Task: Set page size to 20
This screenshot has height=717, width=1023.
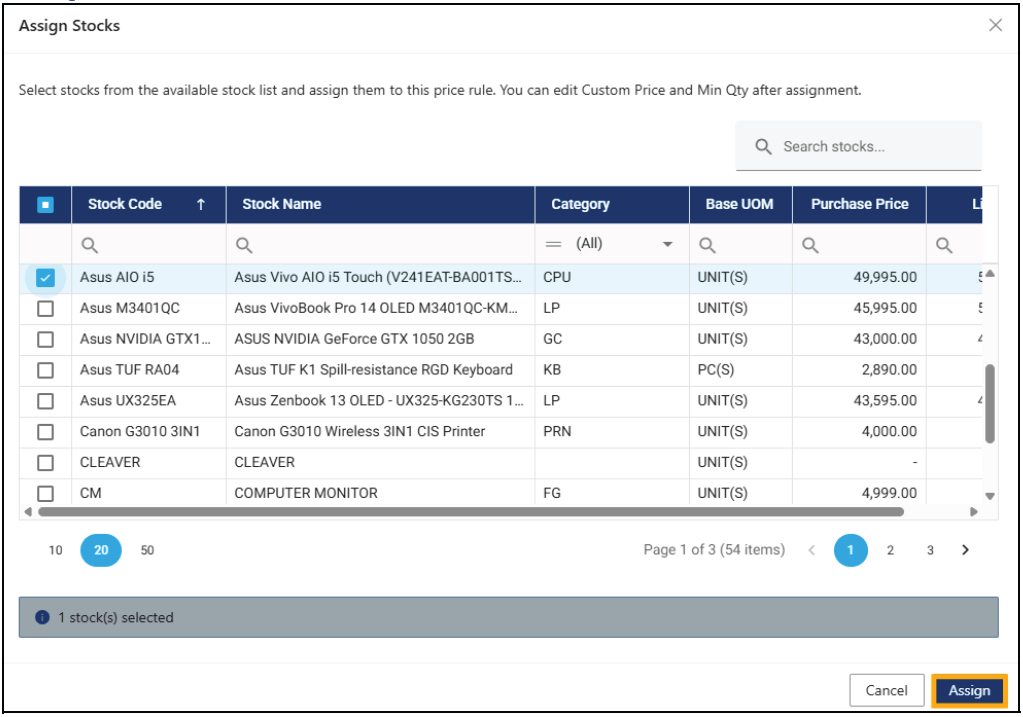Action: pyautogui.click(x=101, y=550)
